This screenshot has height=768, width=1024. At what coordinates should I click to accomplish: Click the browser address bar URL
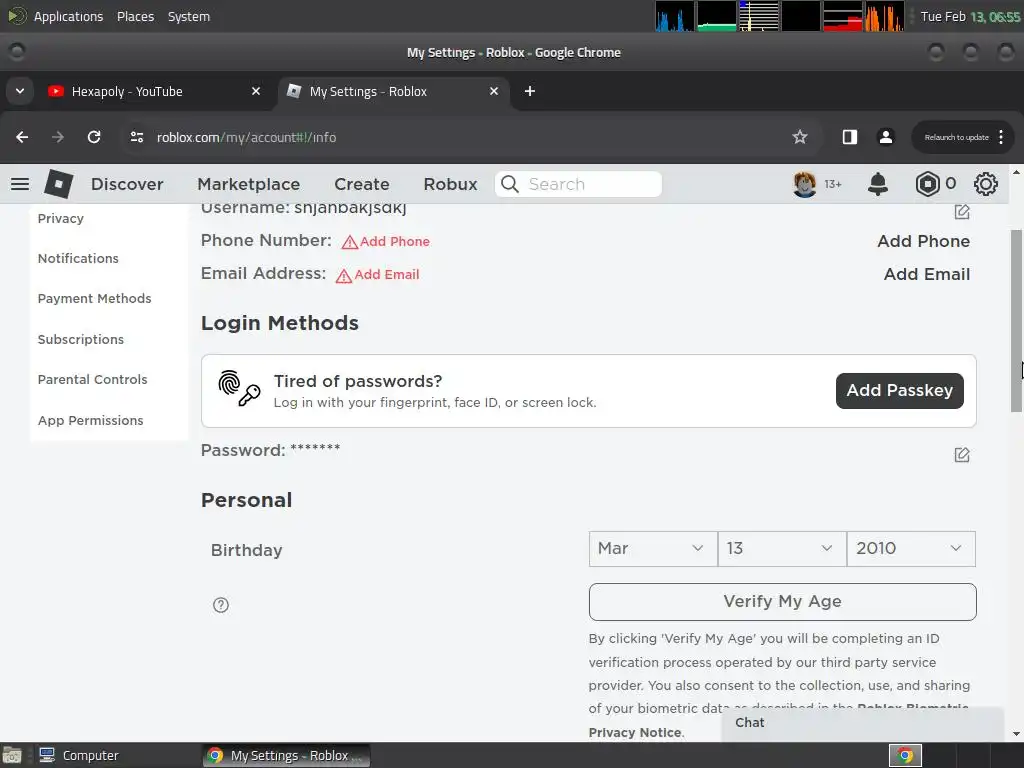tap(247, 137)
